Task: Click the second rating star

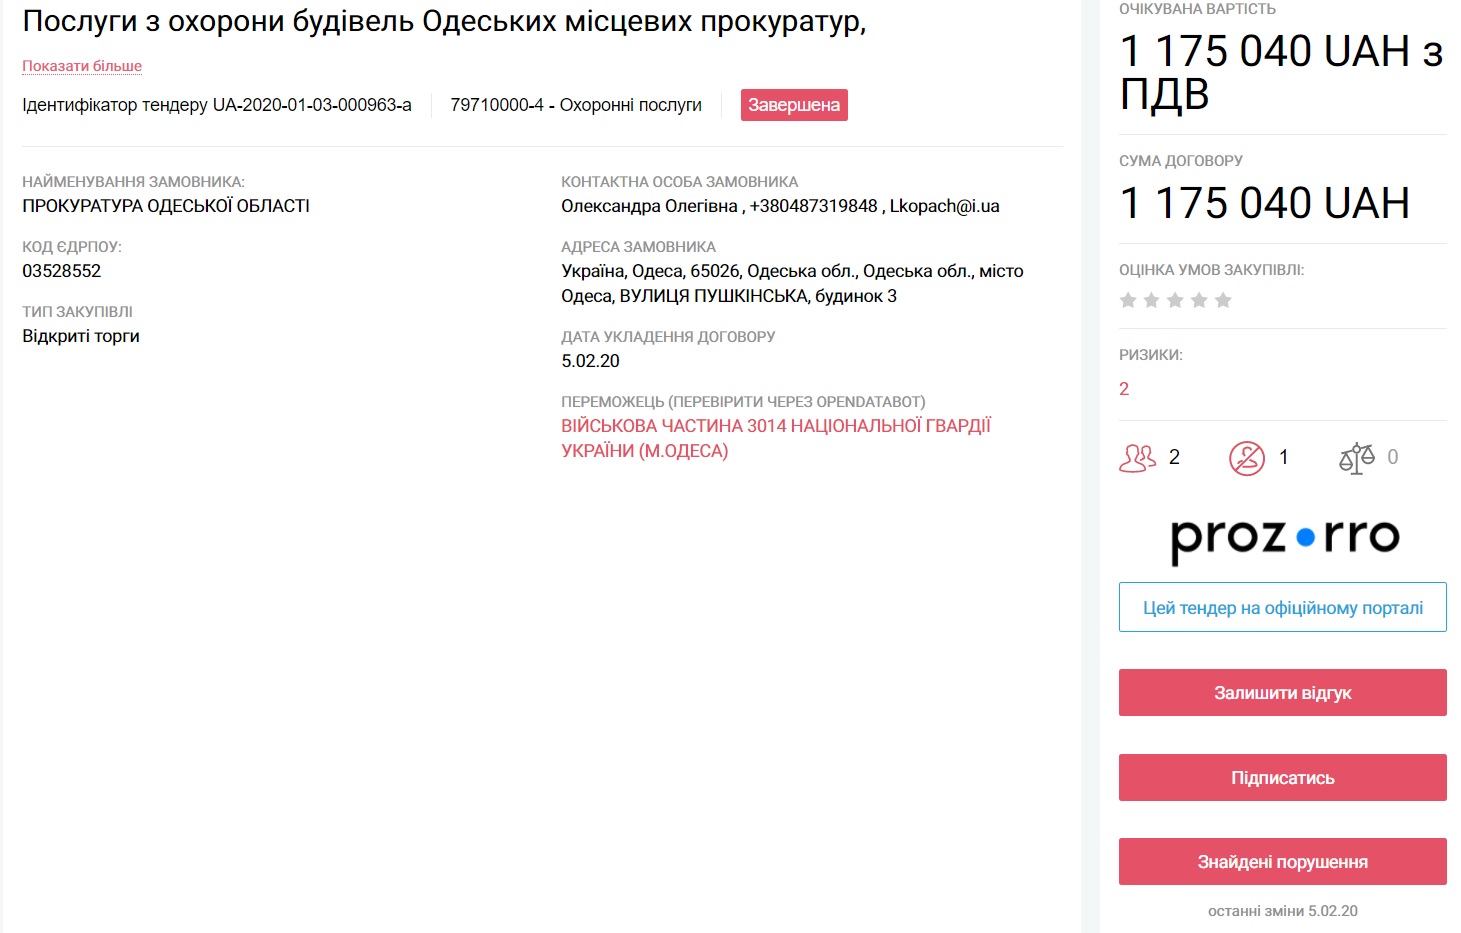Action: point(1151,300)
